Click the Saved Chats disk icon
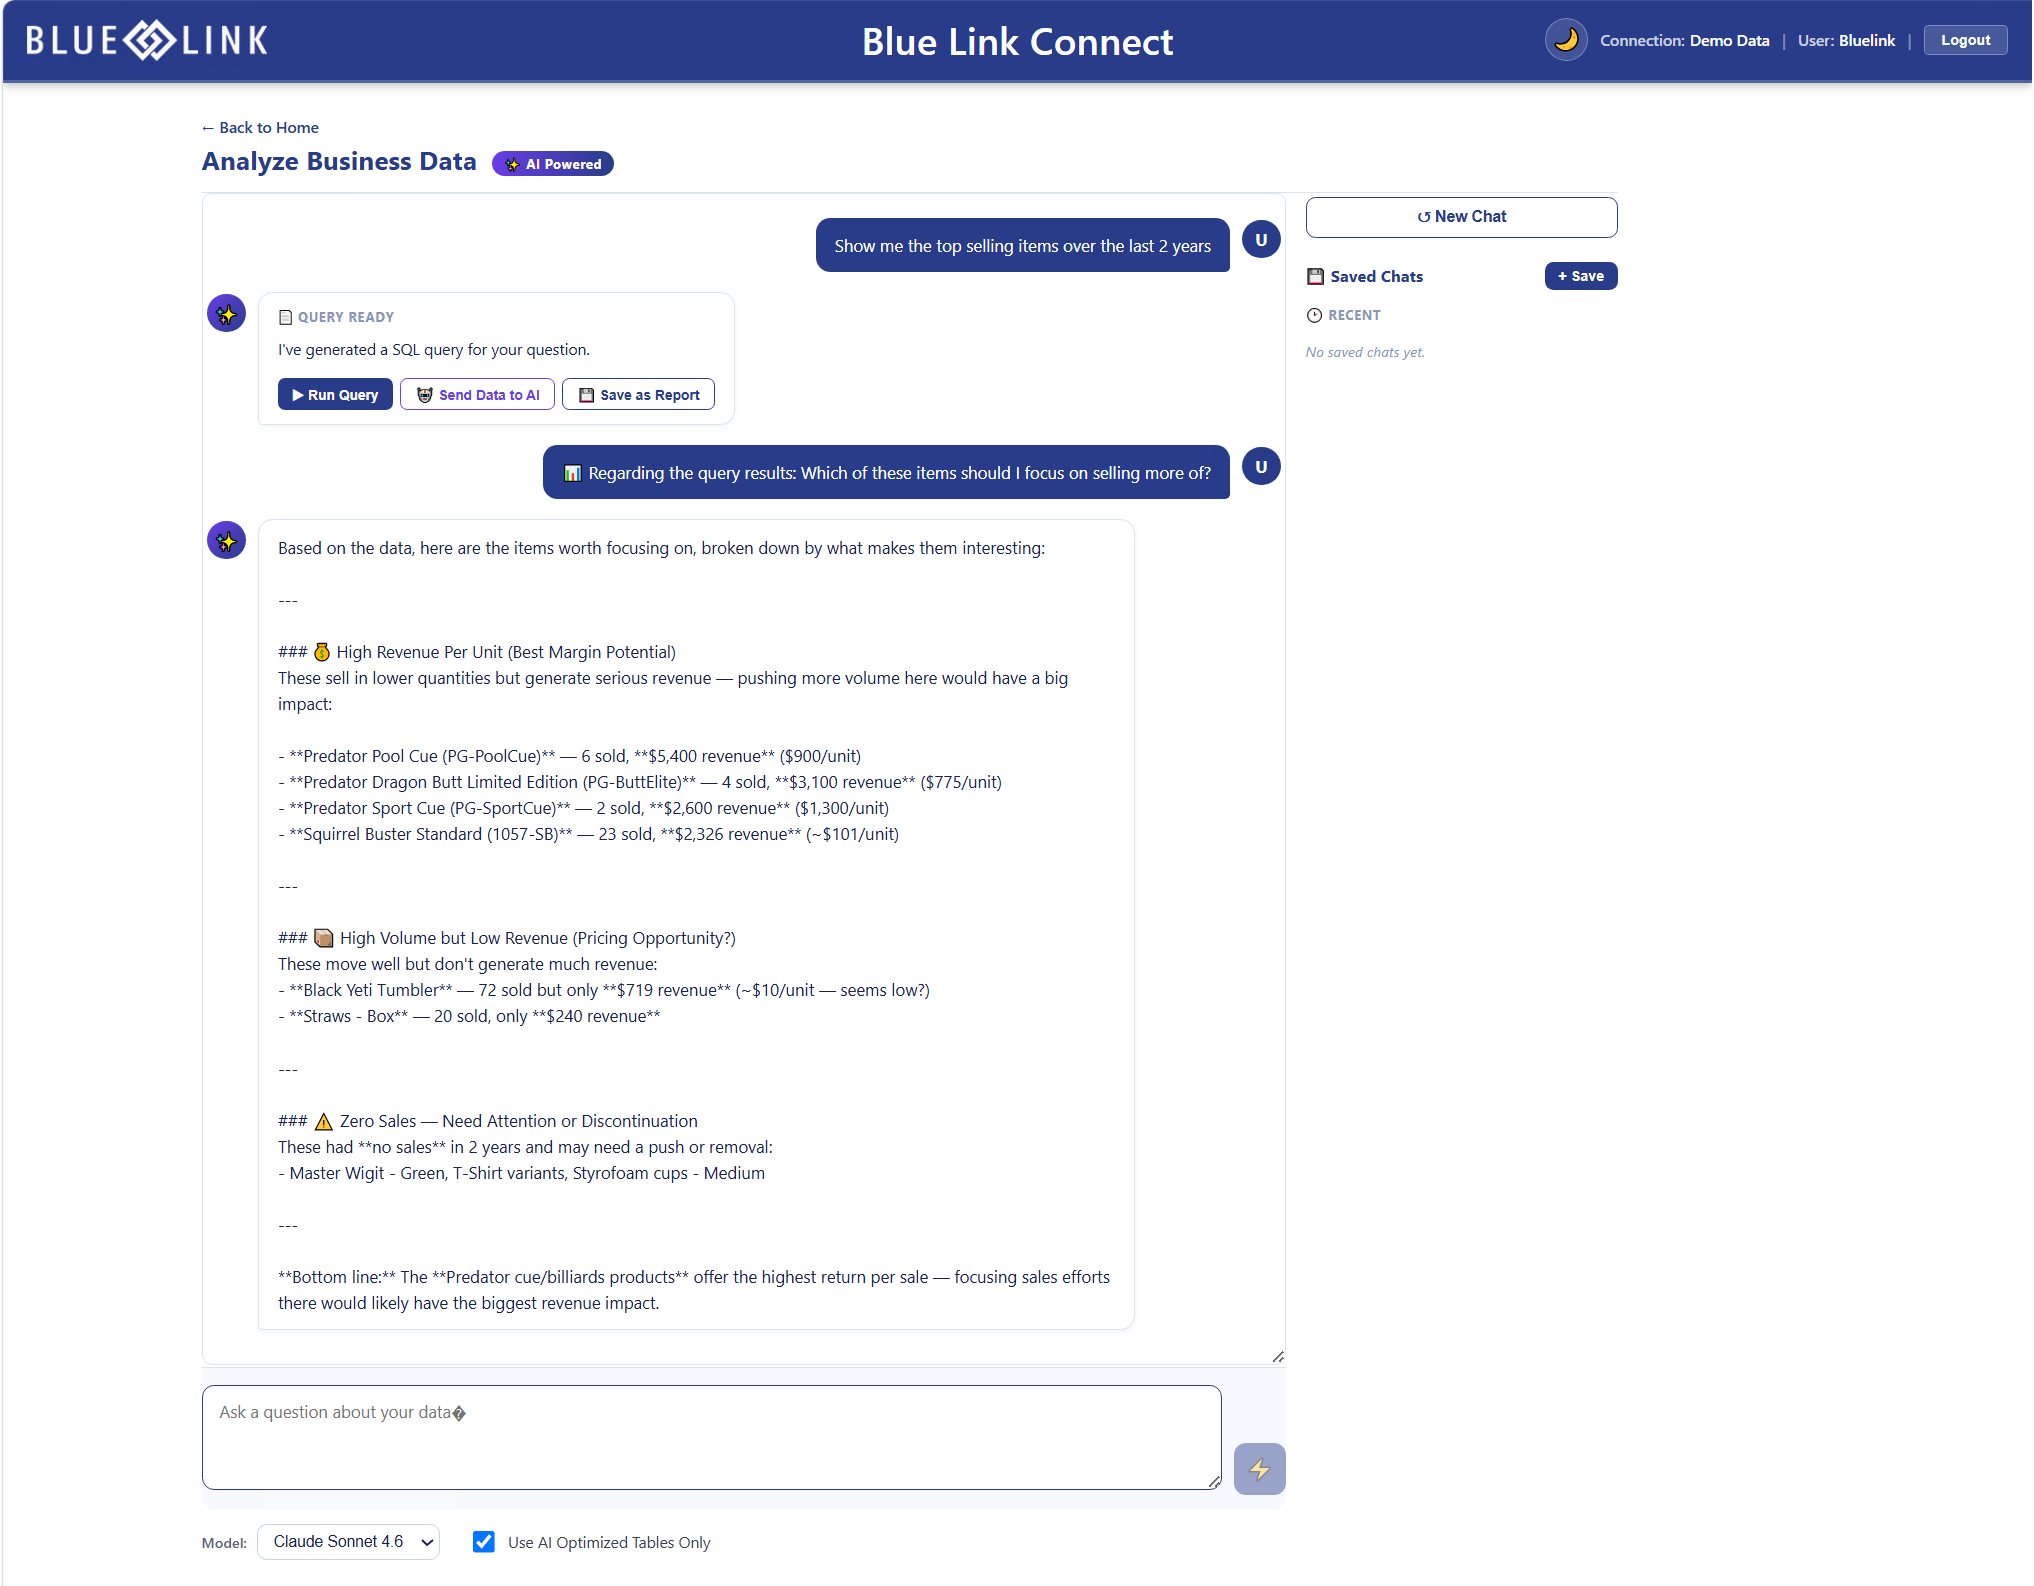This screenshot has height=1586, width=2034. (x=1316, y=277)
